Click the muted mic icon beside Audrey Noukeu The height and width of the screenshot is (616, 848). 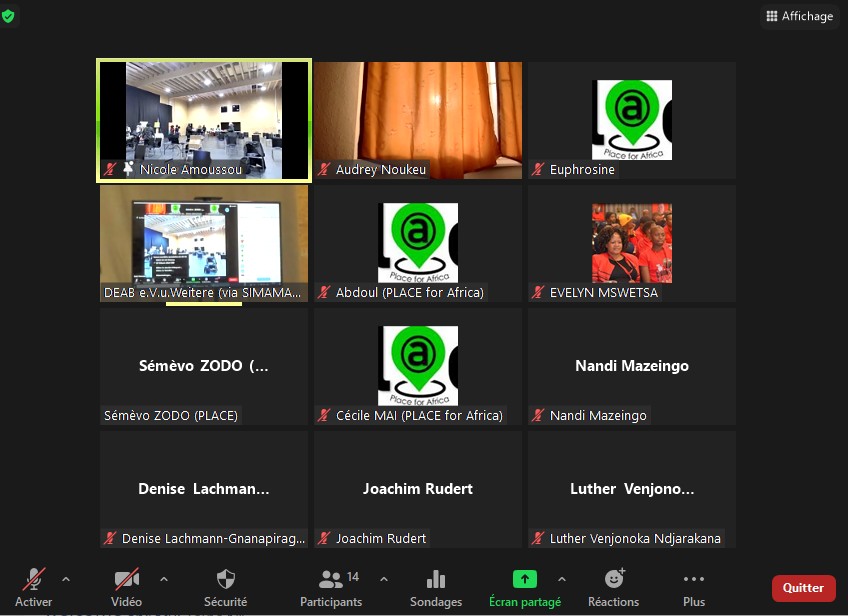(324, 170)
